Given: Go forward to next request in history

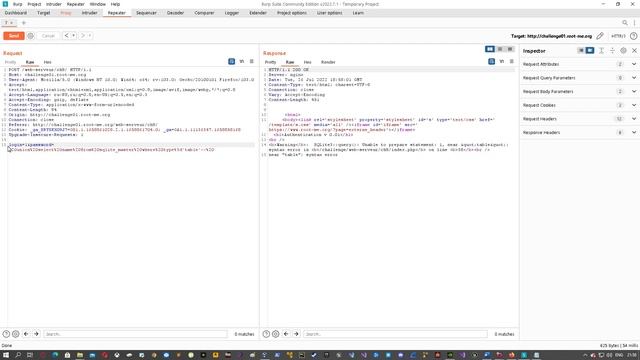Looking at the screenshot, I should click(x=83, y=36).
